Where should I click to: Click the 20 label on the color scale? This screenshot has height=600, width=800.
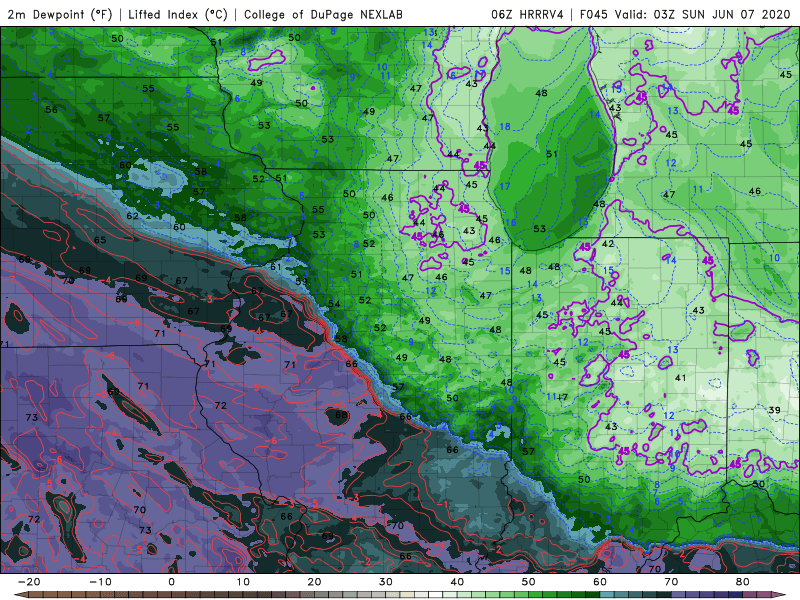pyautogui.click(x=314, y=582)
